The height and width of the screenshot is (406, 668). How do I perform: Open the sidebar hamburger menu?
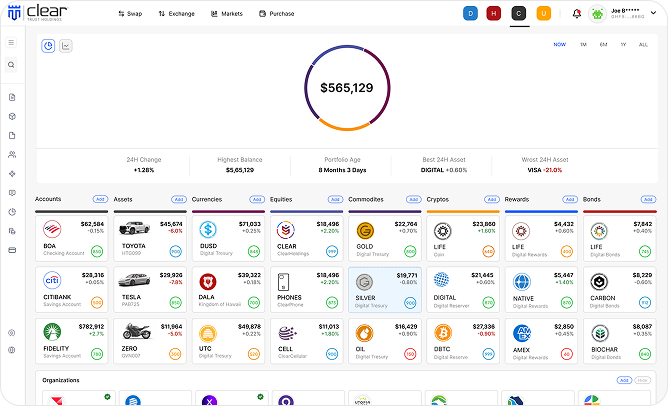(11, 42)
